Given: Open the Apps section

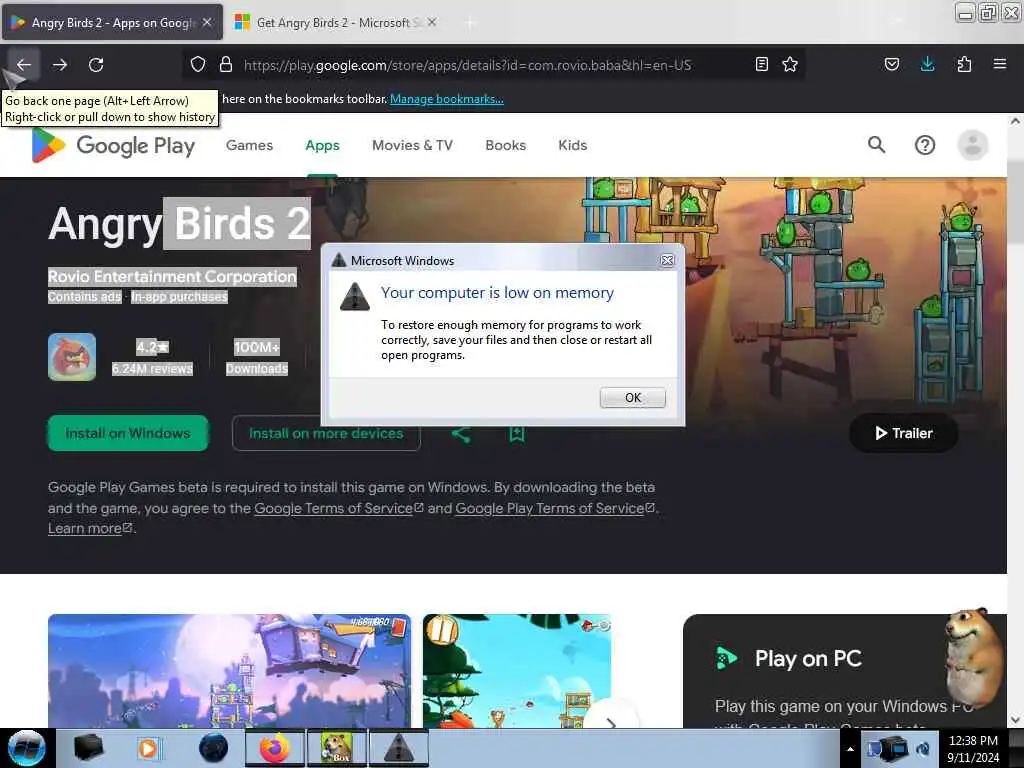Looking at the screenshot, I should coord(322,145).
